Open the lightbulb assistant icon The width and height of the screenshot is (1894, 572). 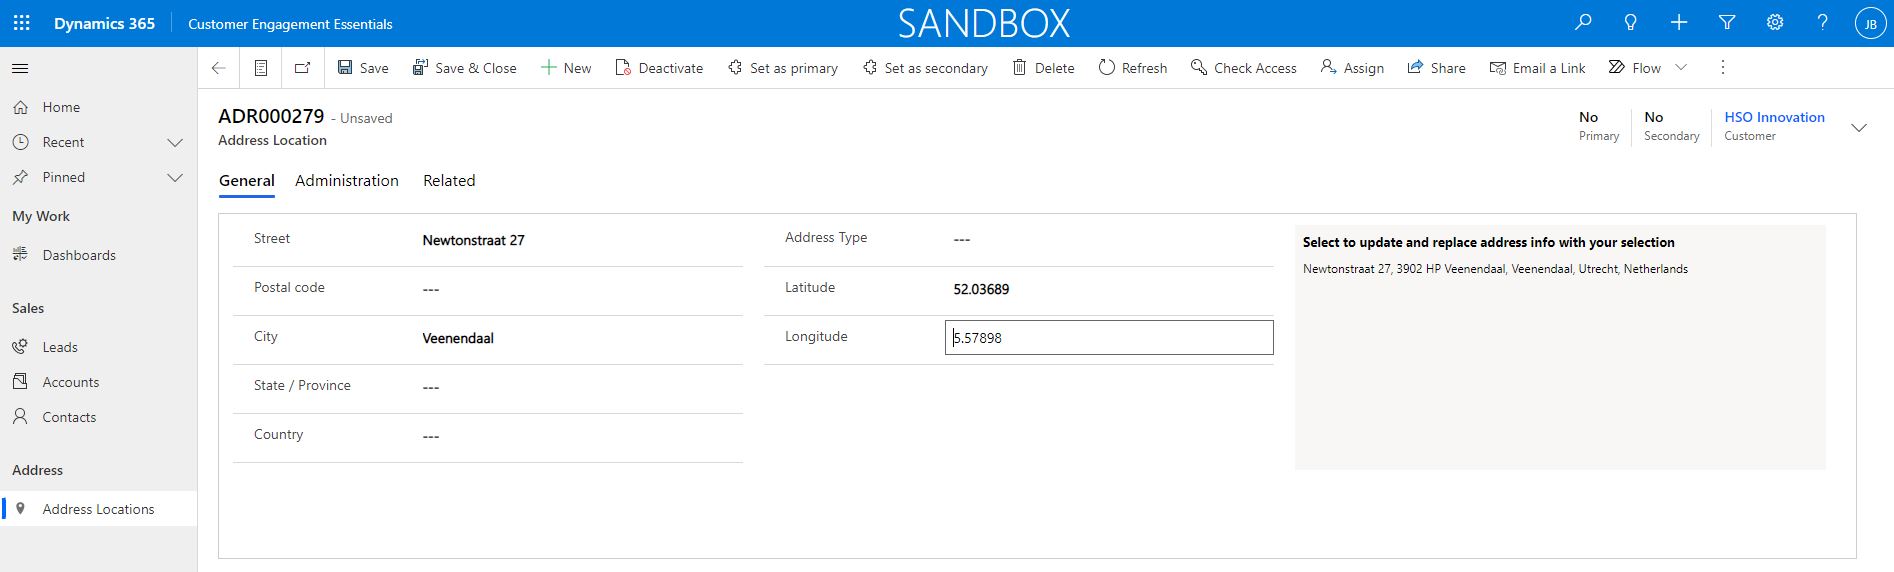coord(1631,23)
